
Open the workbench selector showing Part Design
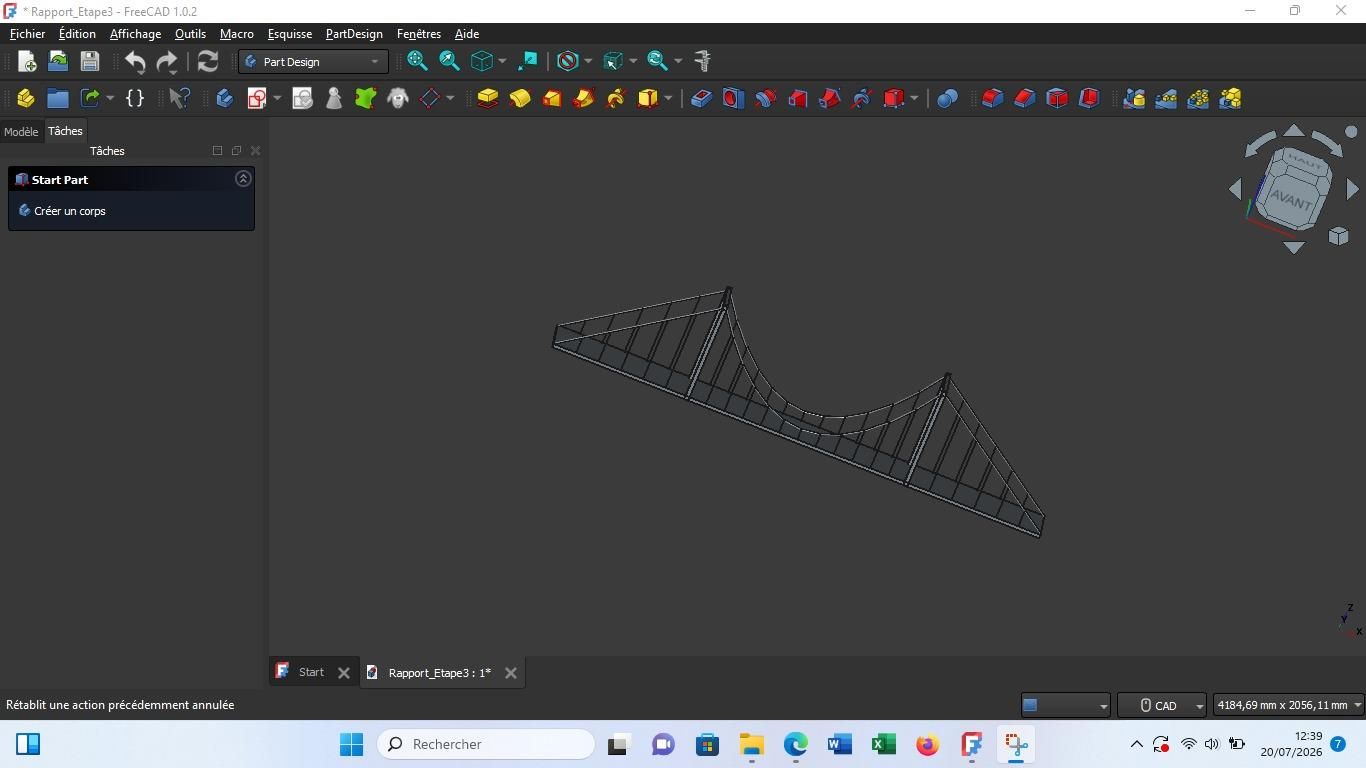point(313,62)
